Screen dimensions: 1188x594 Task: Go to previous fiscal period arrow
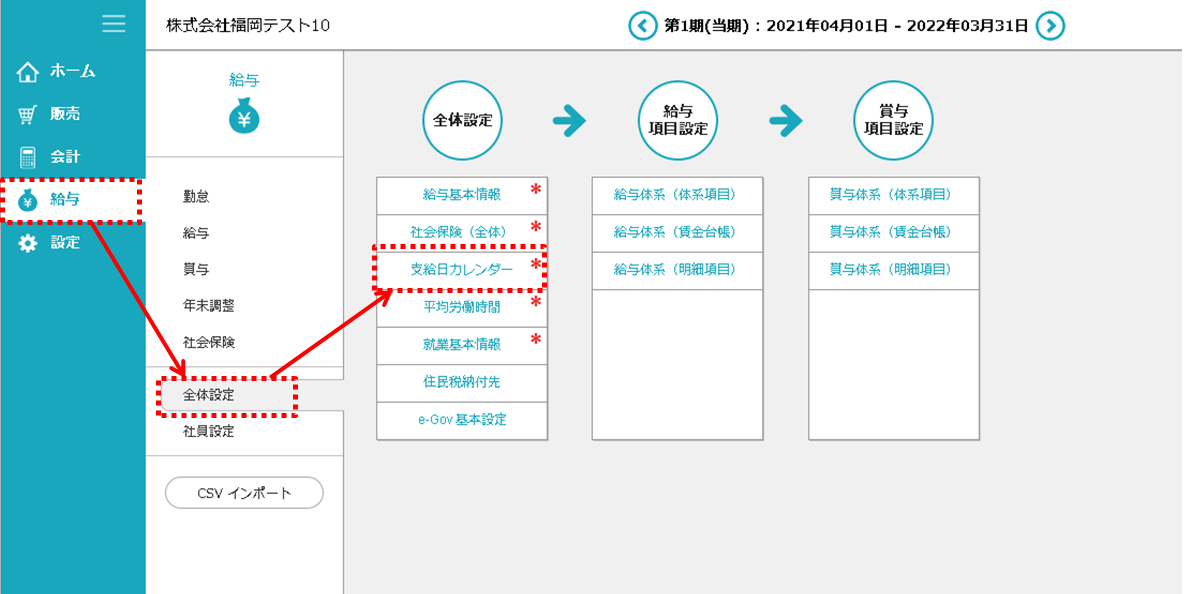[643, 26]
